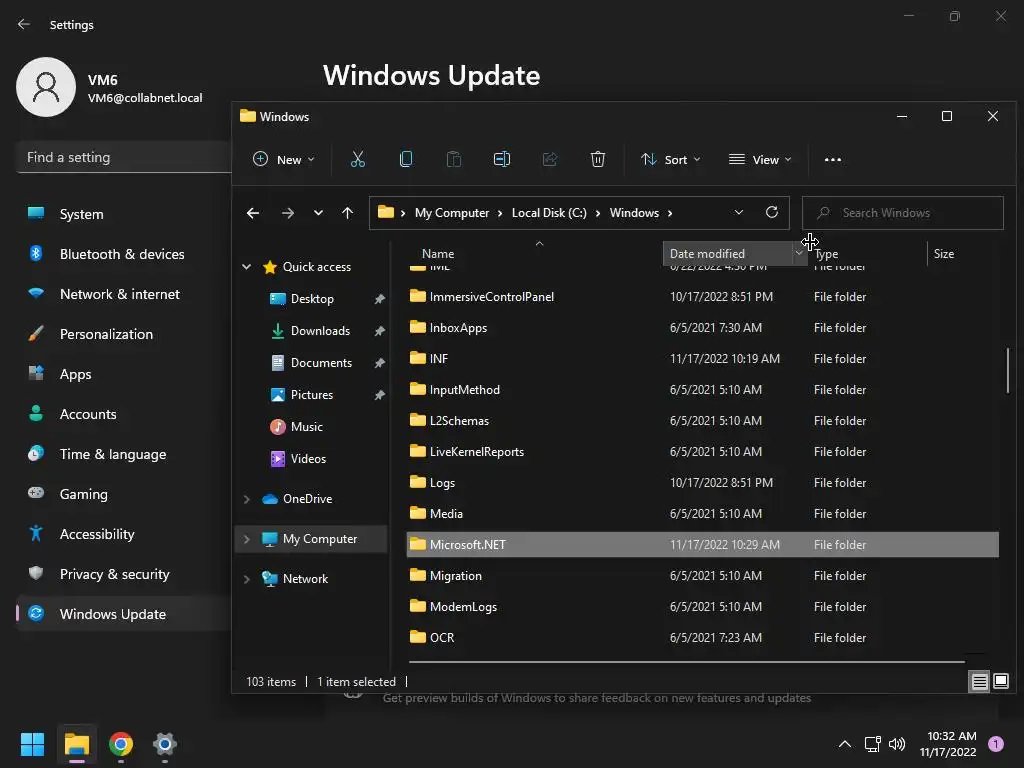Select Windows Update in Settings sidebar
Image resolution: width=1024 pixels, height=768 pixels.
(x=124, y=614)
